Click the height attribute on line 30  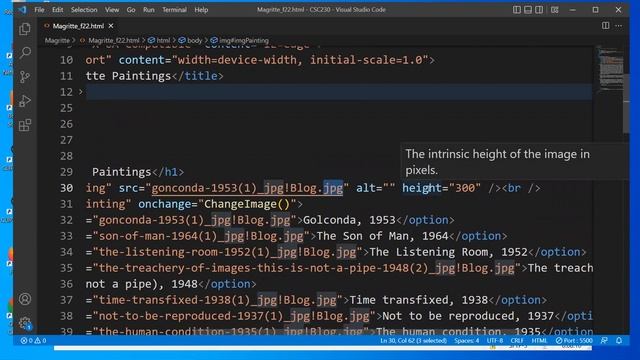pos(422,188)
